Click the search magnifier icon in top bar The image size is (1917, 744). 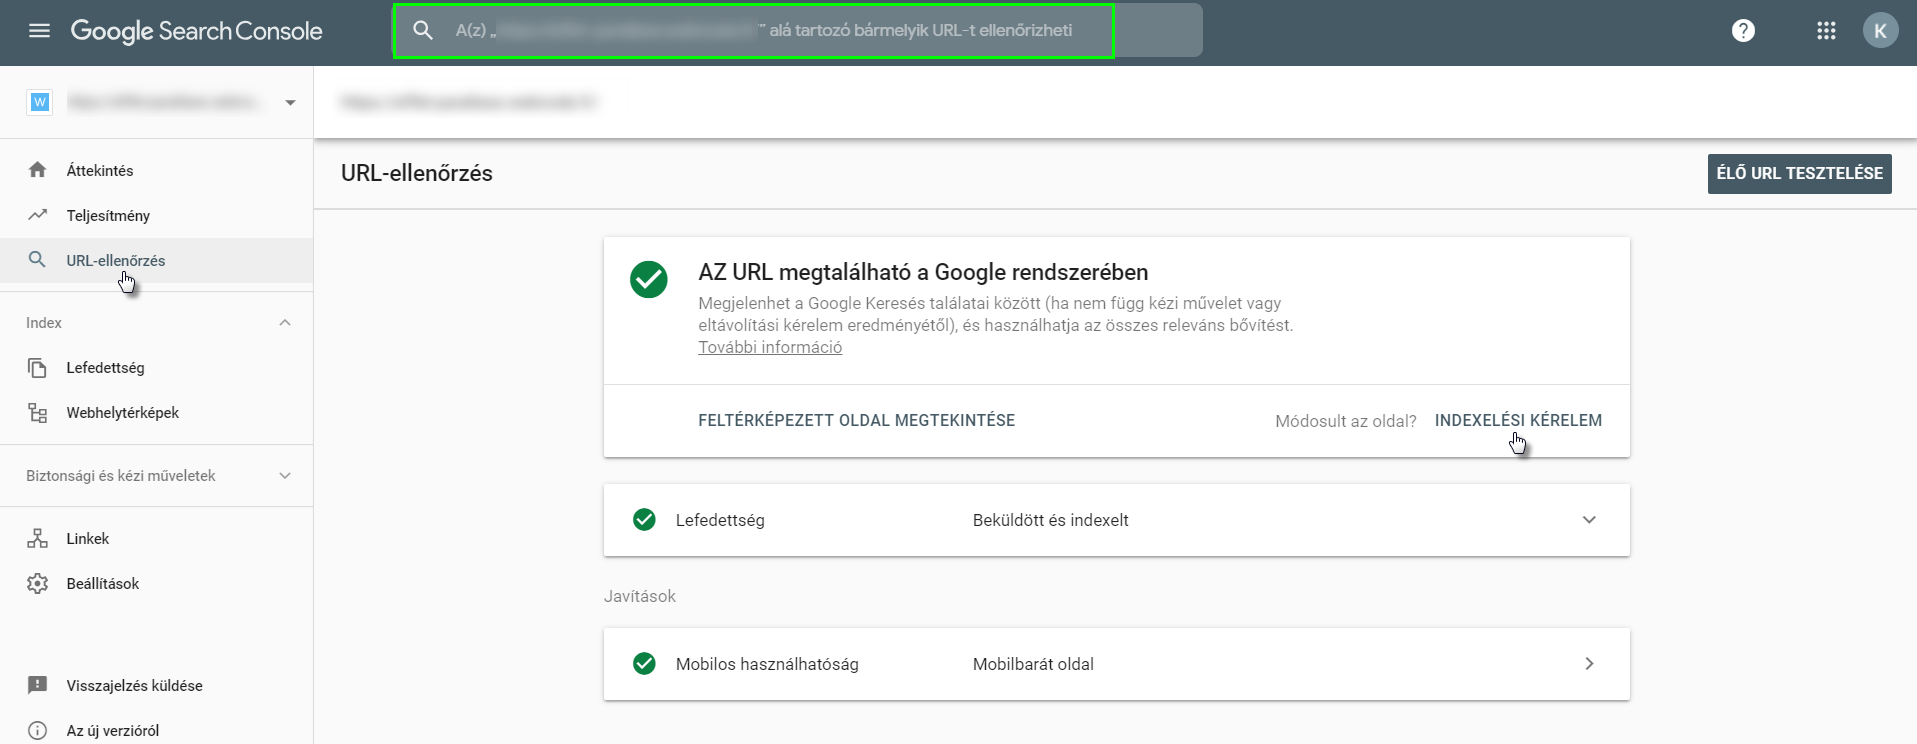[423, 31]
